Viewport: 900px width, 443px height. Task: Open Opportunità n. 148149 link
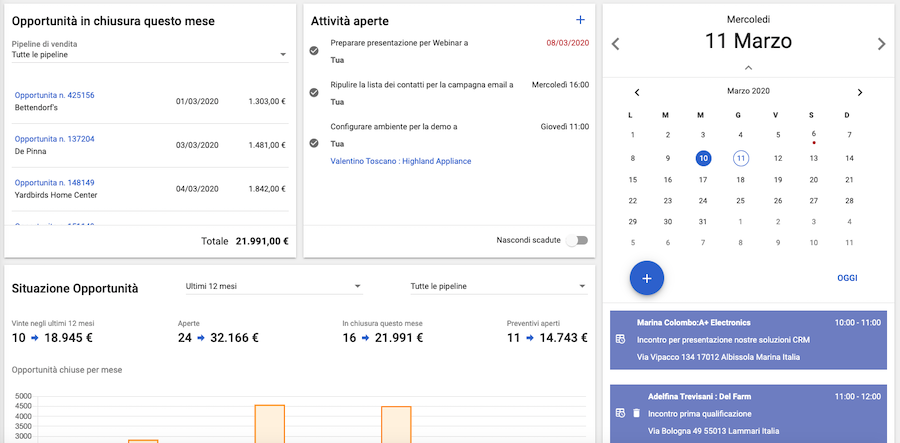(x=55, y=182)
